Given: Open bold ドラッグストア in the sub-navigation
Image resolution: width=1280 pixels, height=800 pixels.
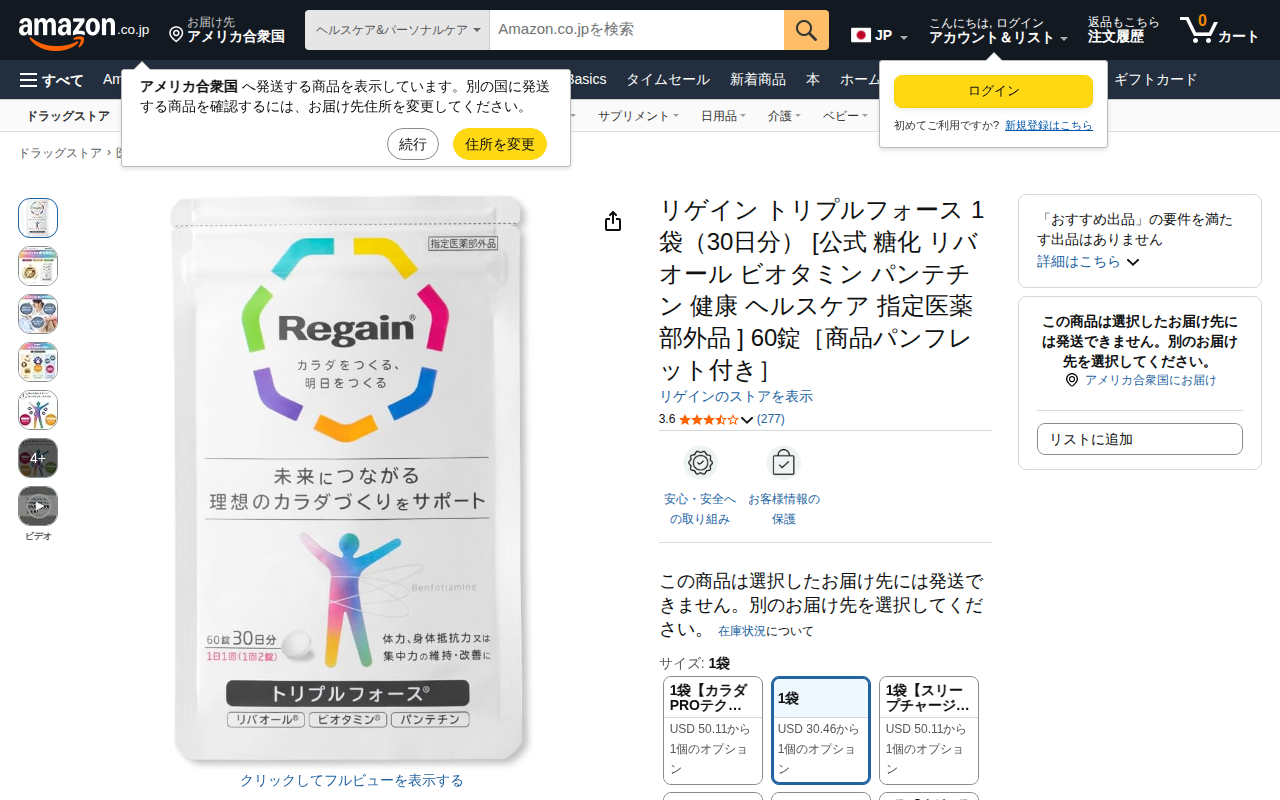Looking at the screenshot, I should click(x=68, y=116).
